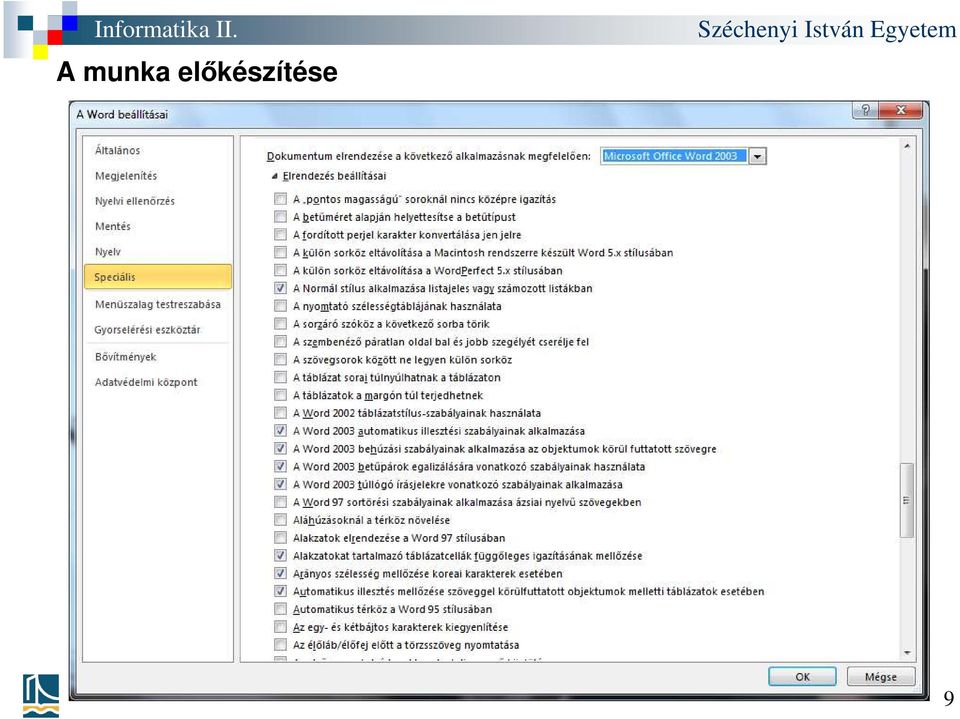This screenshot has width=960, height=719.
Task: Check 'Az élőláb/élőfej előtt a törzsszöveg nyomtatása'
Action: 280,645
